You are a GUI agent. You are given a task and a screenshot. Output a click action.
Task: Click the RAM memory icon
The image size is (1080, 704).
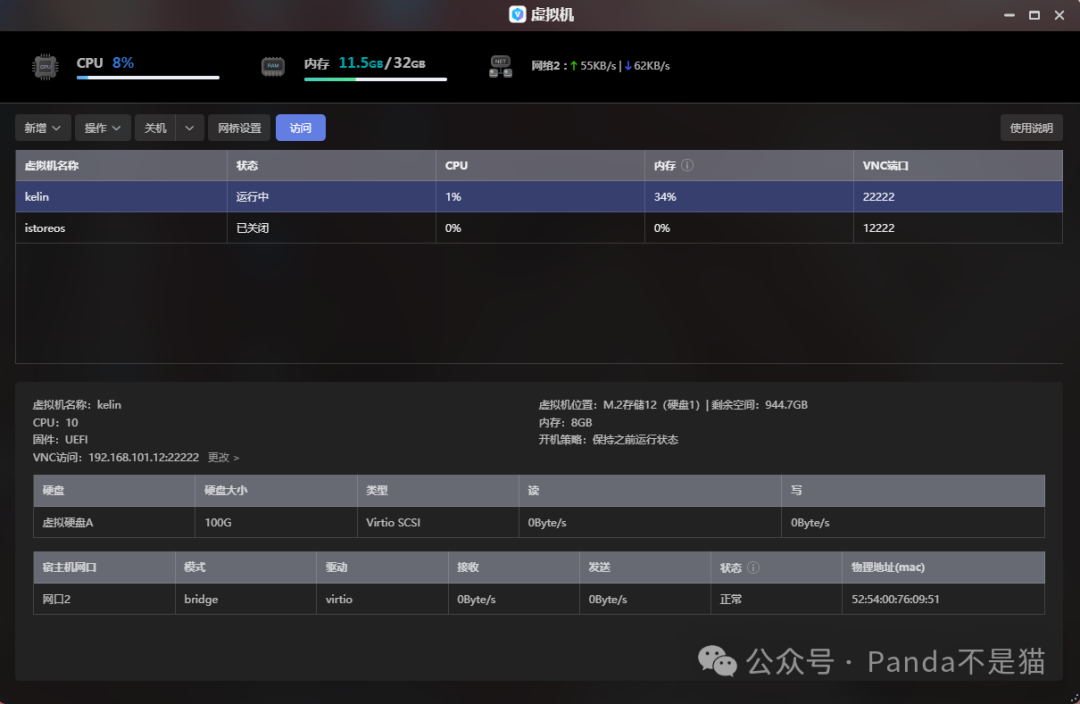273,67
